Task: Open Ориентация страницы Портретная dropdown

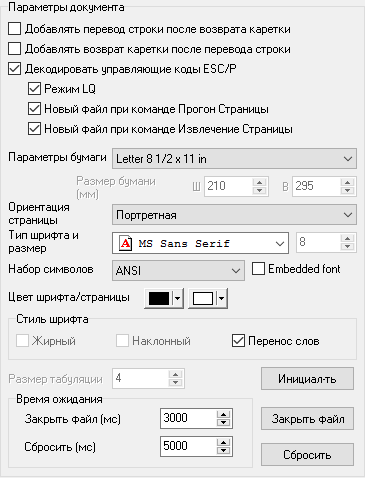Action: 234,215
